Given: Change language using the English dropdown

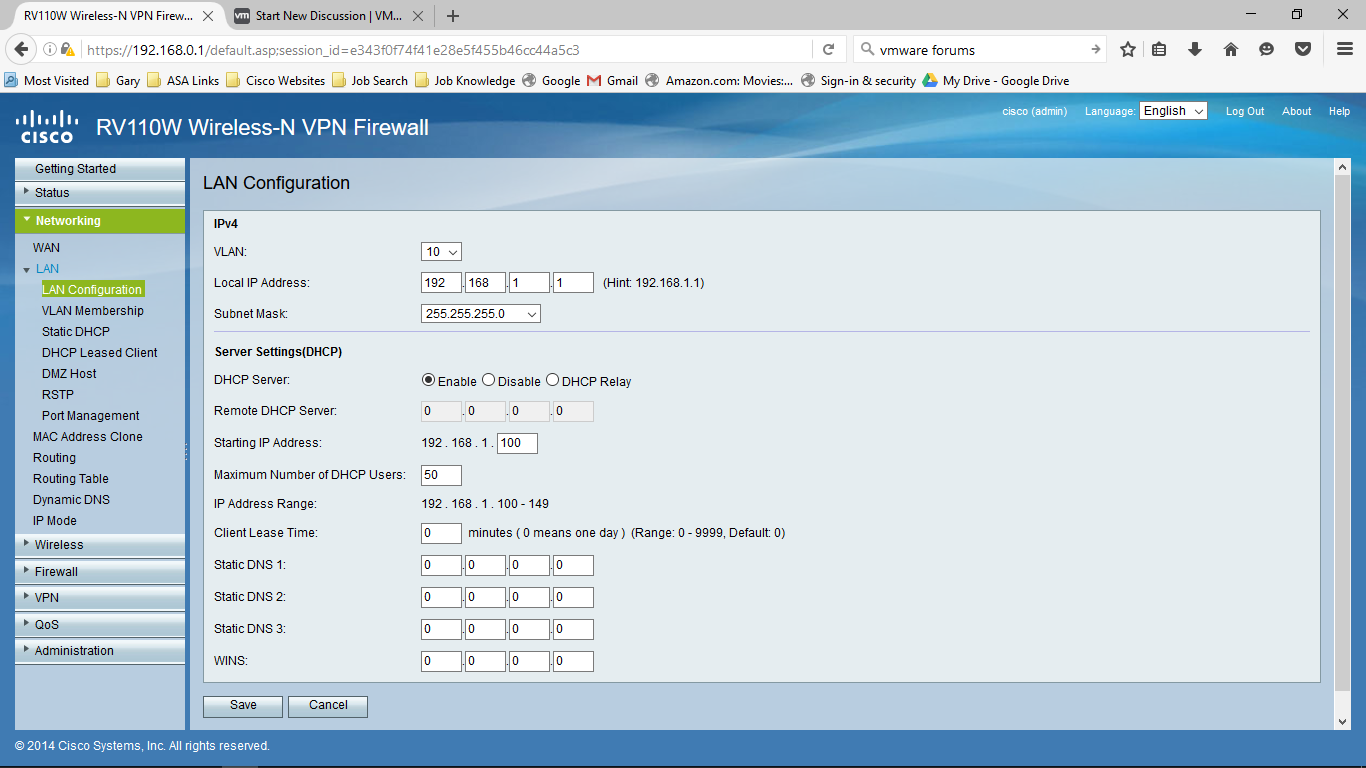Looking at the screenshot, I should (1172, 110).
